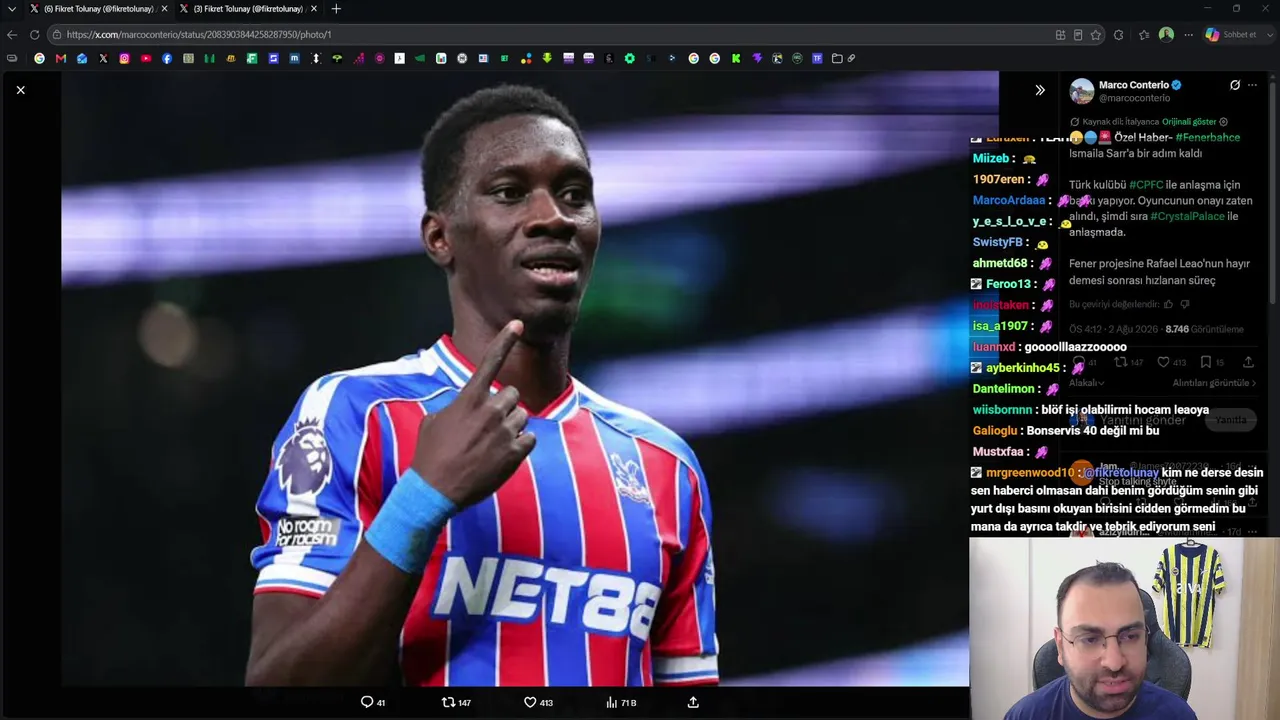Open a new browser tab
This screenshot has width=1280, height=720.
(x=336, y=9)
